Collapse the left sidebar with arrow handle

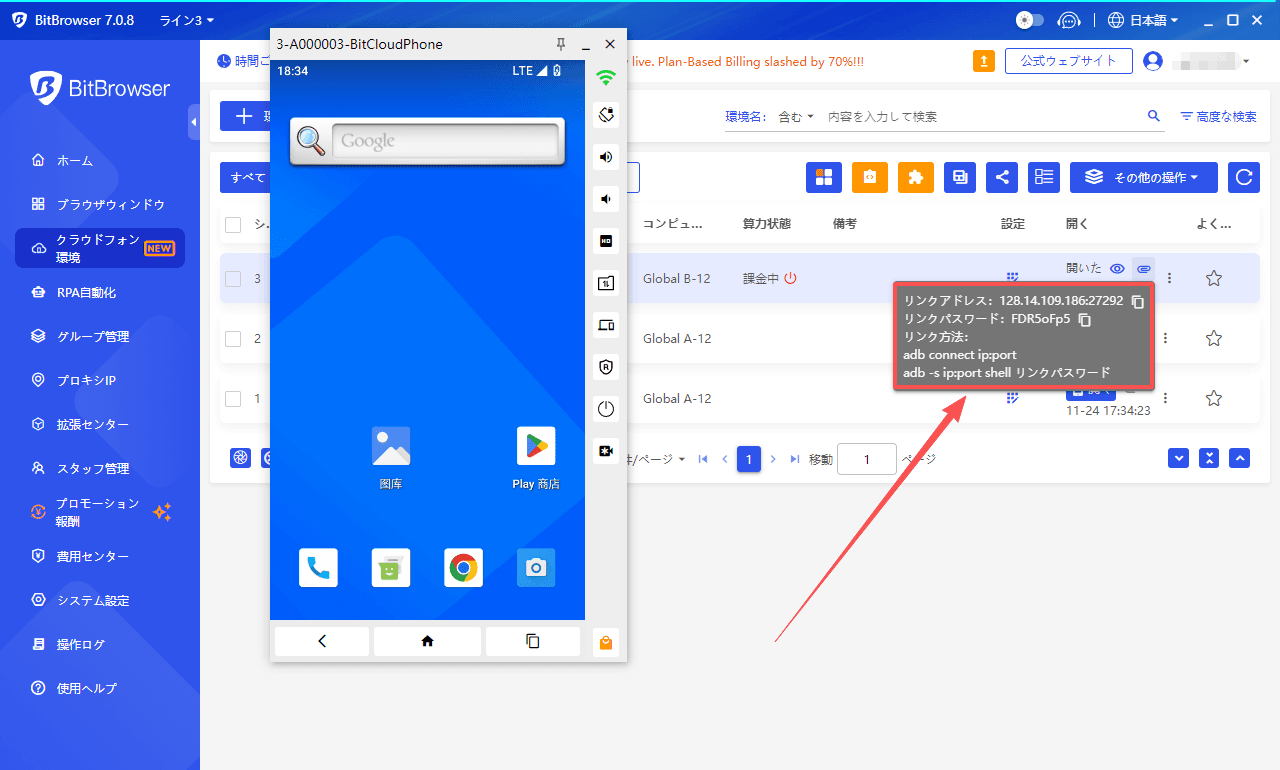[193, 122]
